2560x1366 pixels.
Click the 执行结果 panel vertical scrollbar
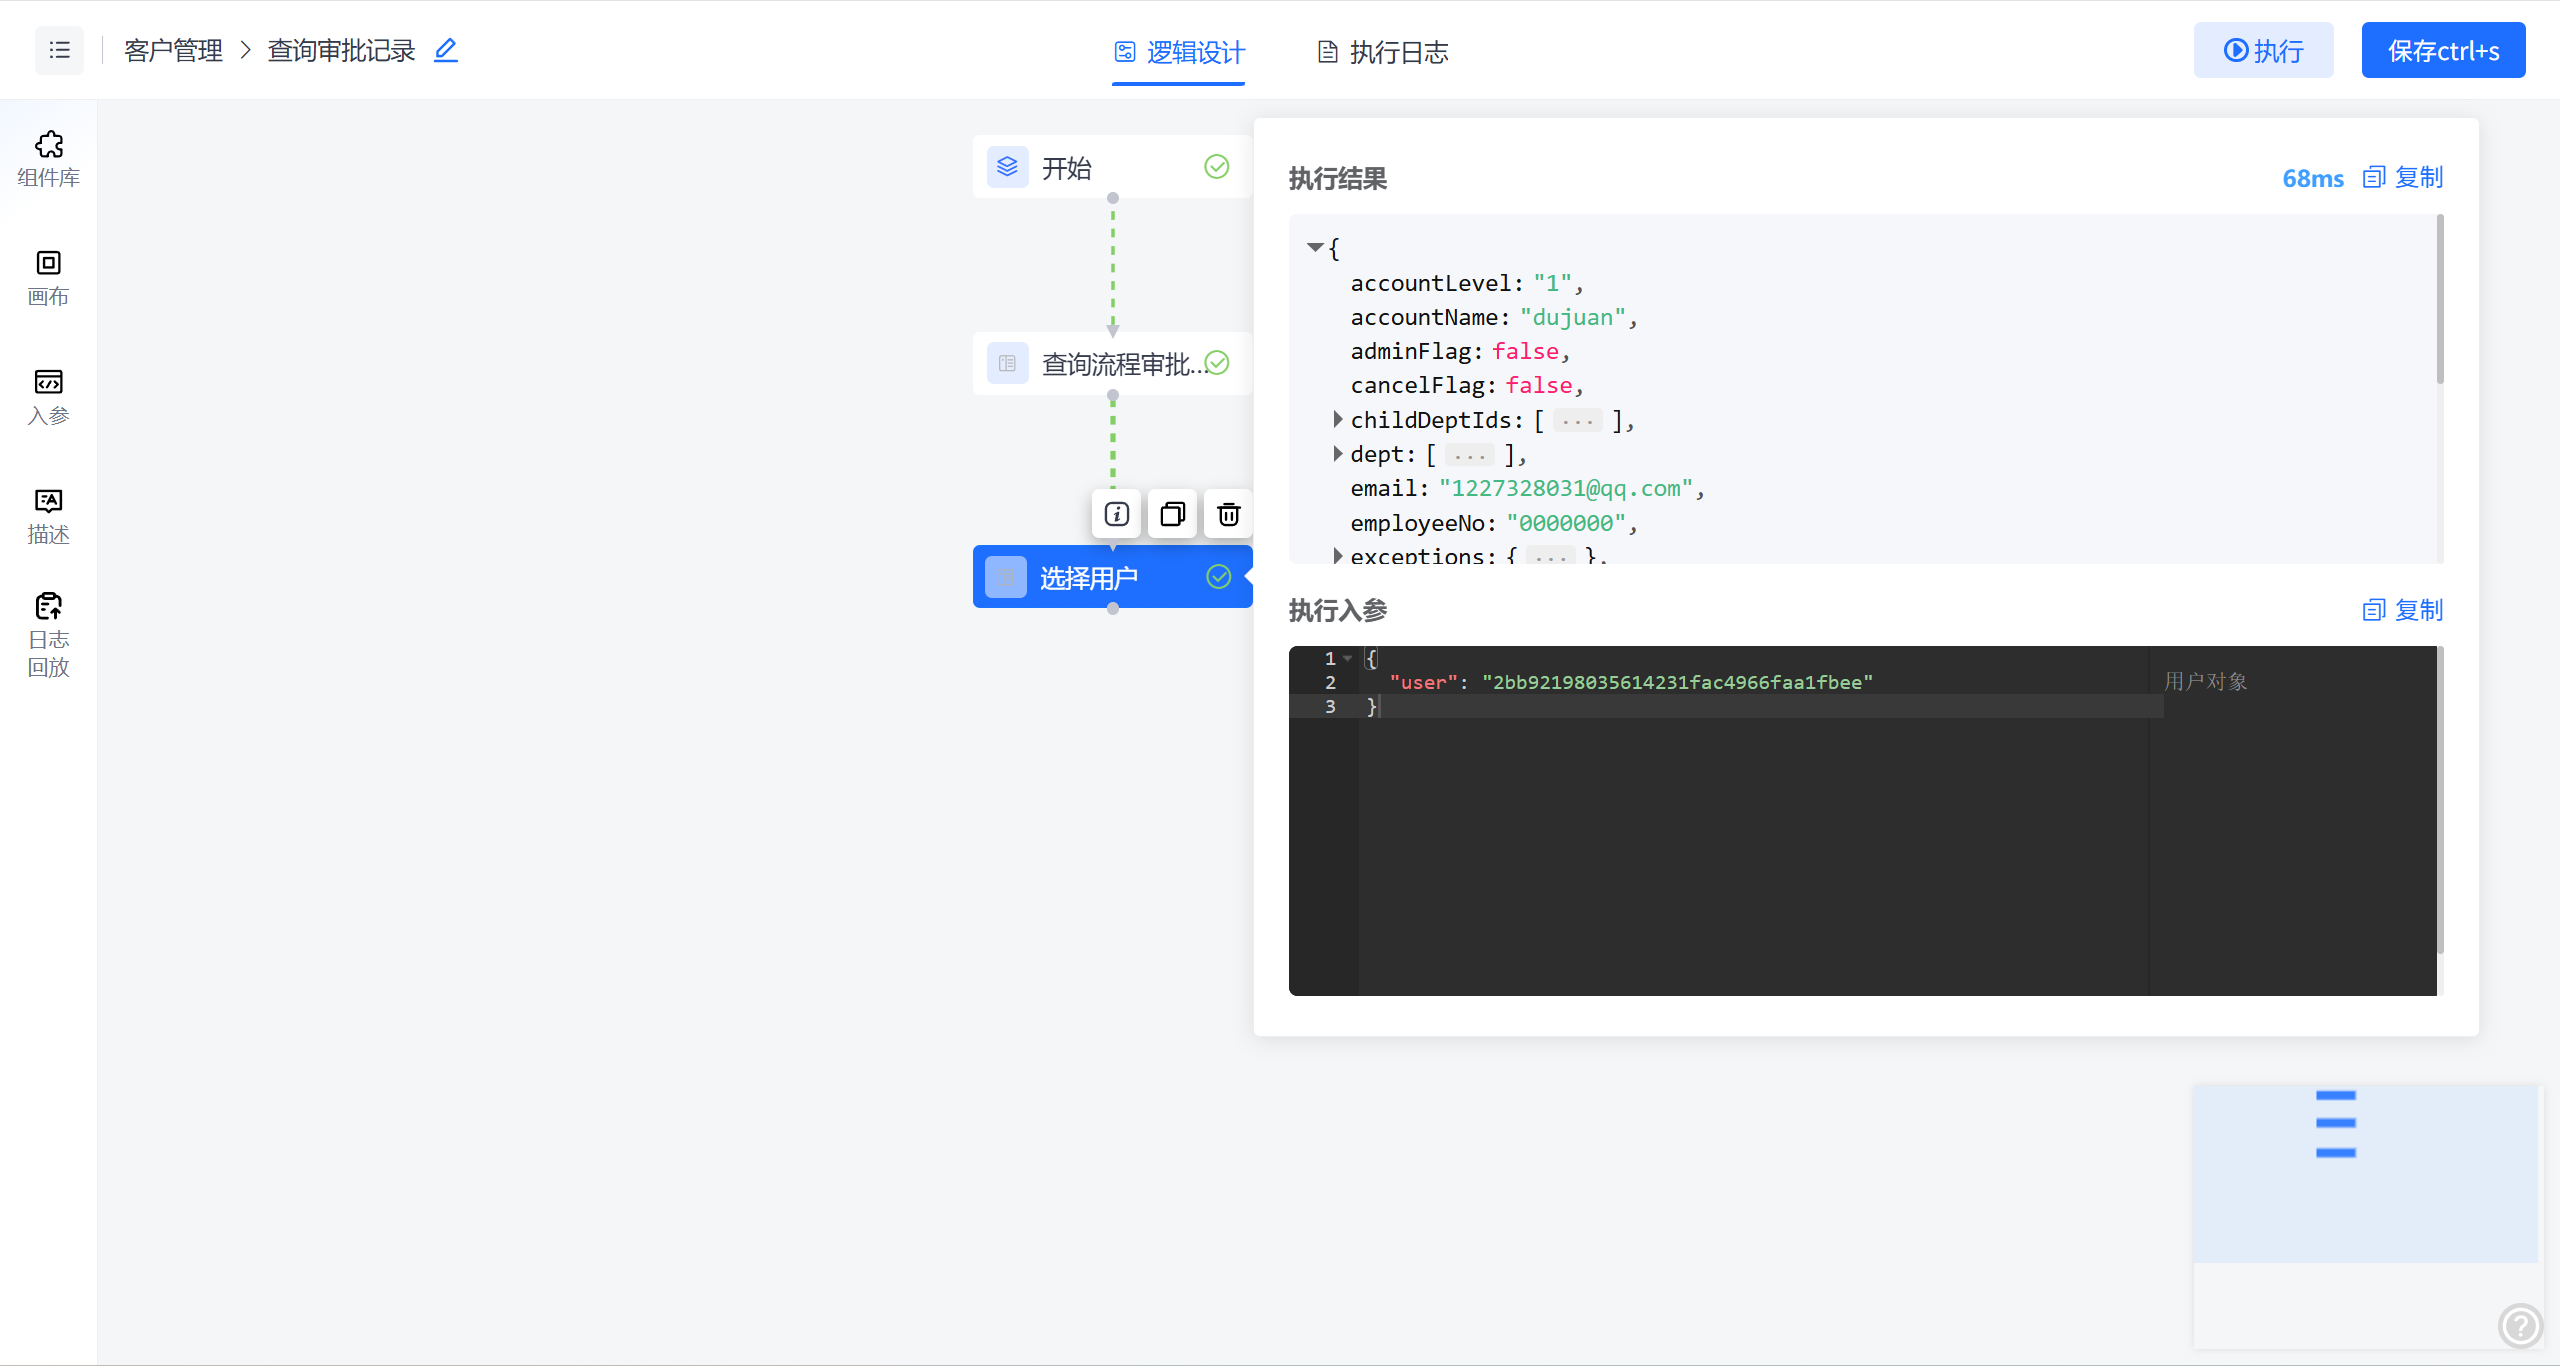pos(2440,300)
